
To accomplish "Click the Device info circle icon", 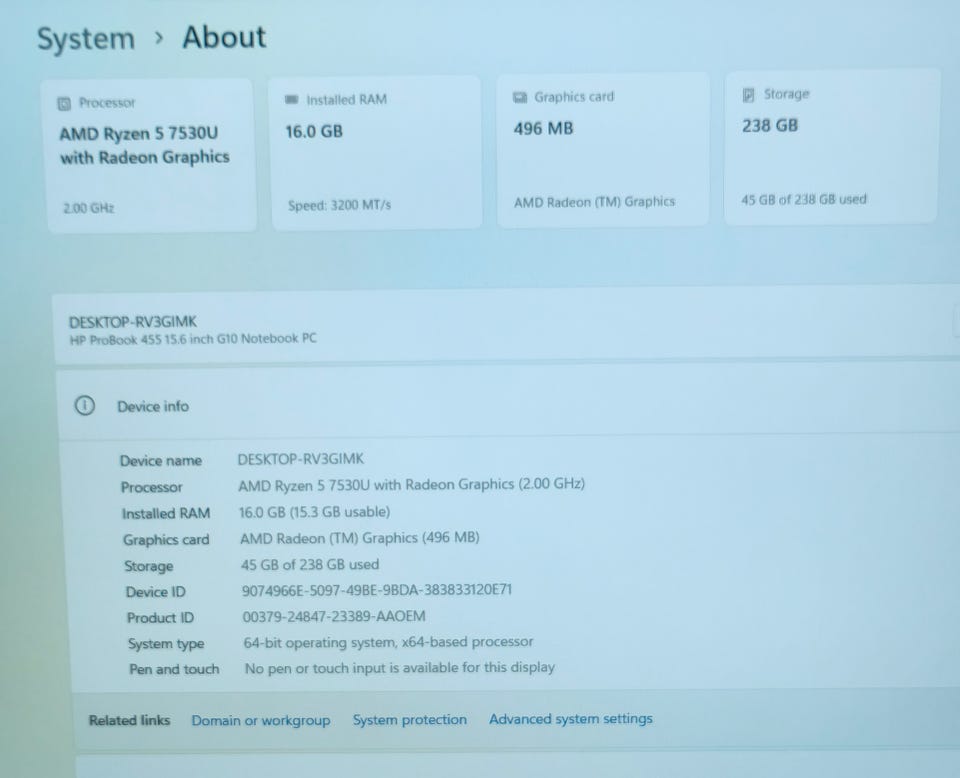I will (x=84, y=405).
